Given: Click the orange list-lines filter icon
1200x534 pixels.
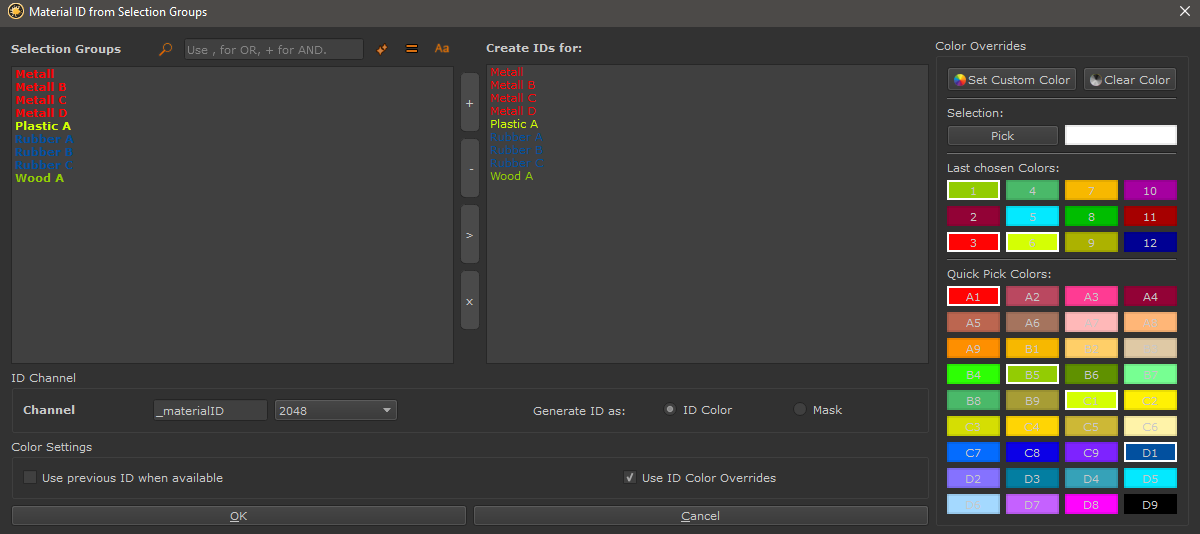Looking at the screenshot, I should pyautogui.click(x=411, y=49).
